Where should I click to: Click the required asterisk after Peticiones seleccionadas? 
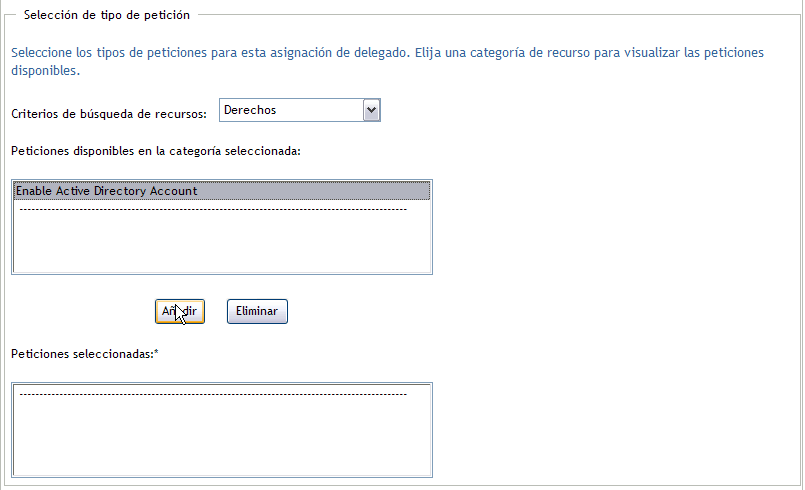pyautogui.click(x=157, y=354)
